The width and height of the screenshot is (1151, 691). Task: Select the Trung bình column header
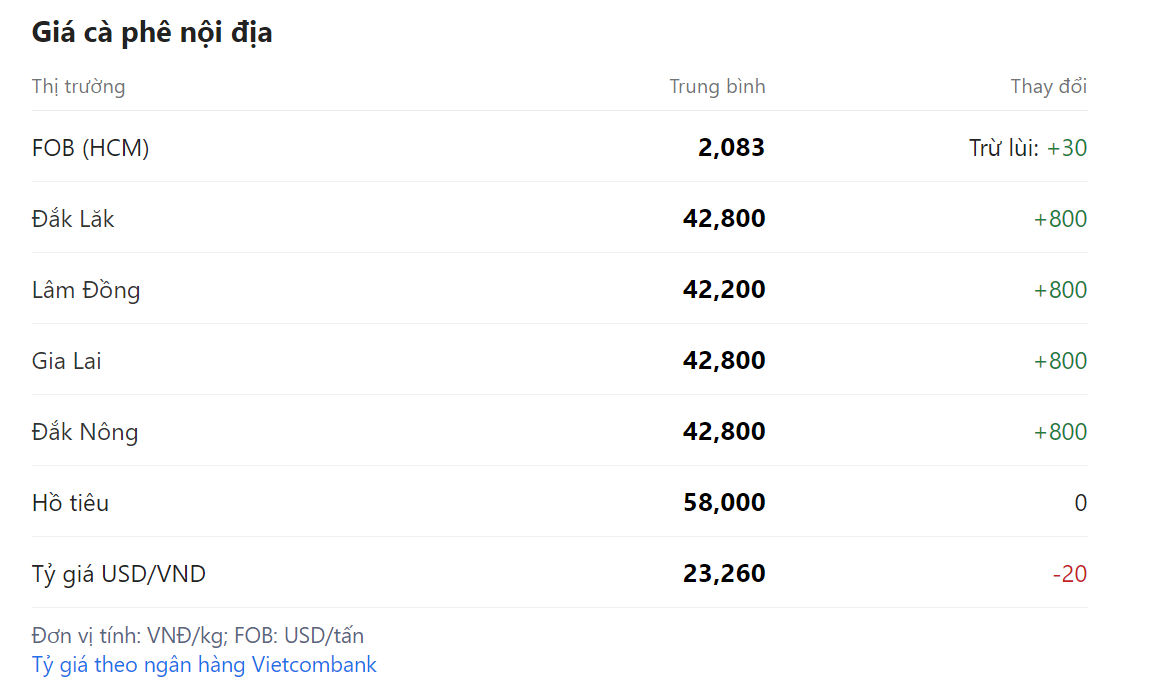(717, 87)
